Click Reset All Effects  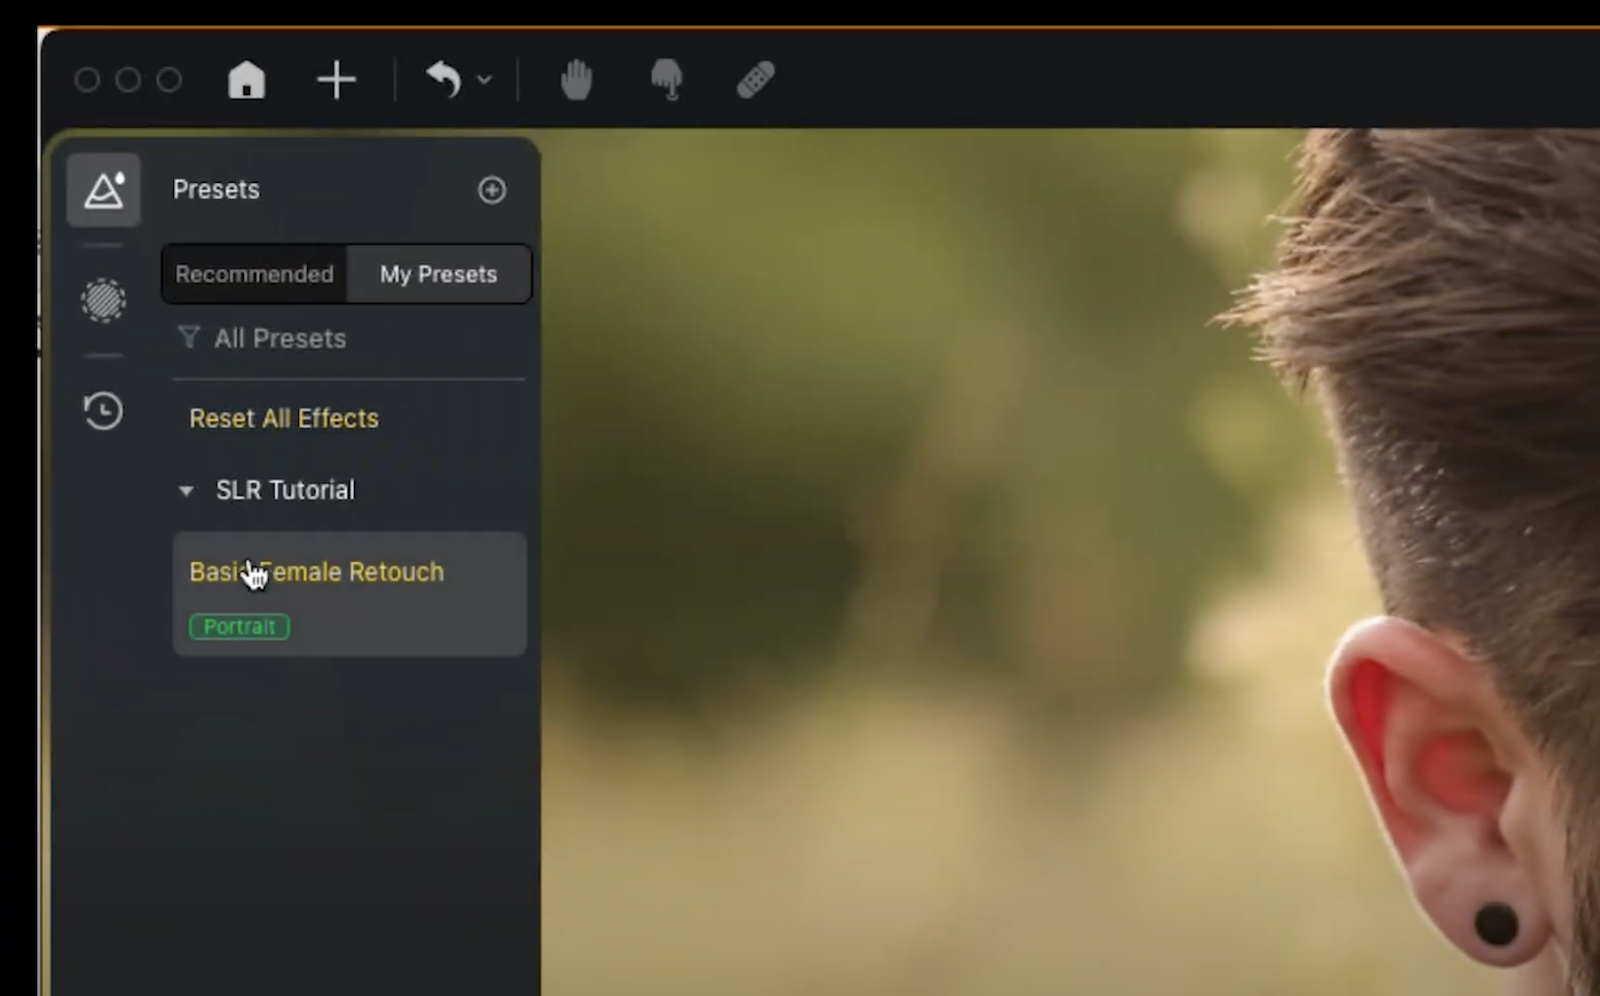(283, 418)
